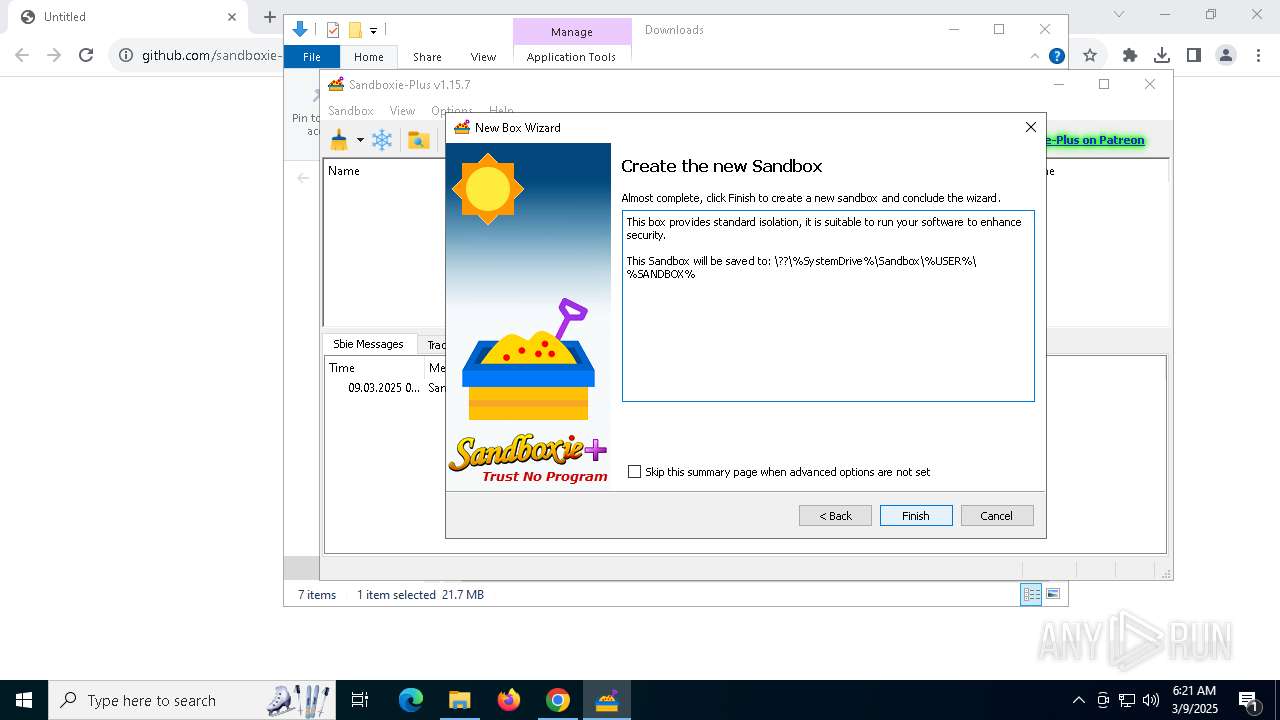
Task: Click the Time column header in messages
Action: 342,368
